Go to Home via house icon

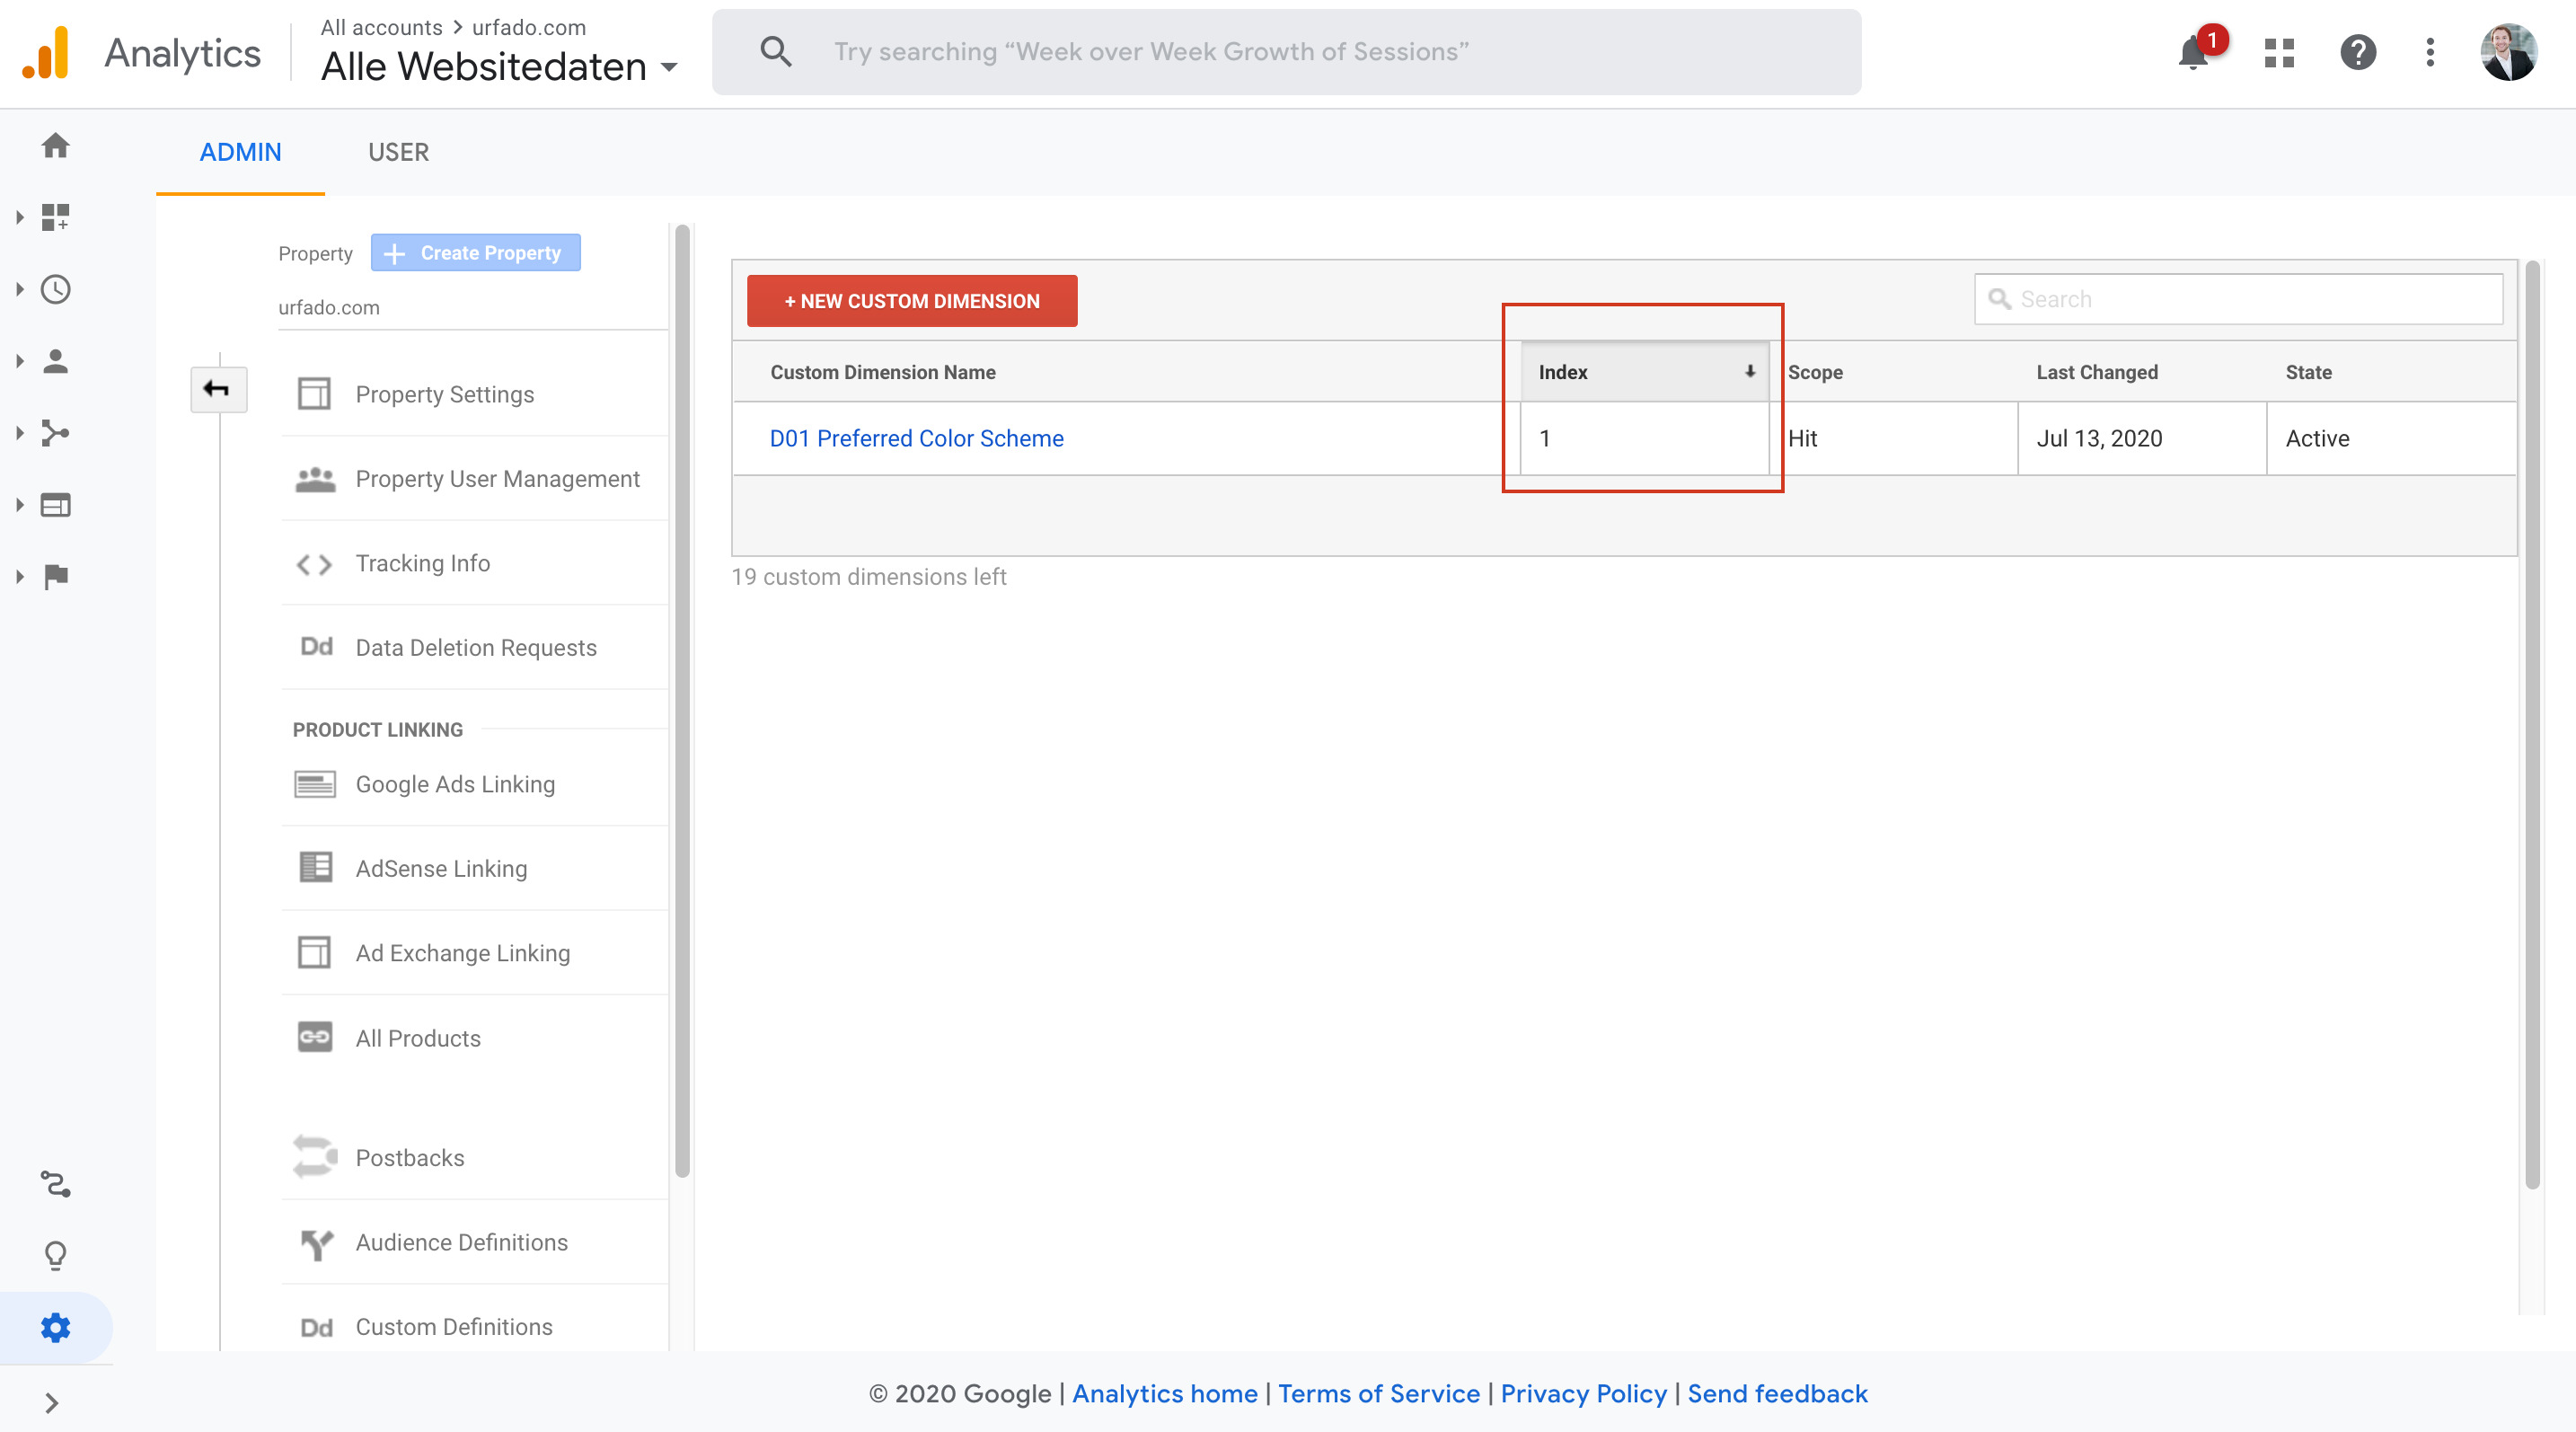(55, 146)
